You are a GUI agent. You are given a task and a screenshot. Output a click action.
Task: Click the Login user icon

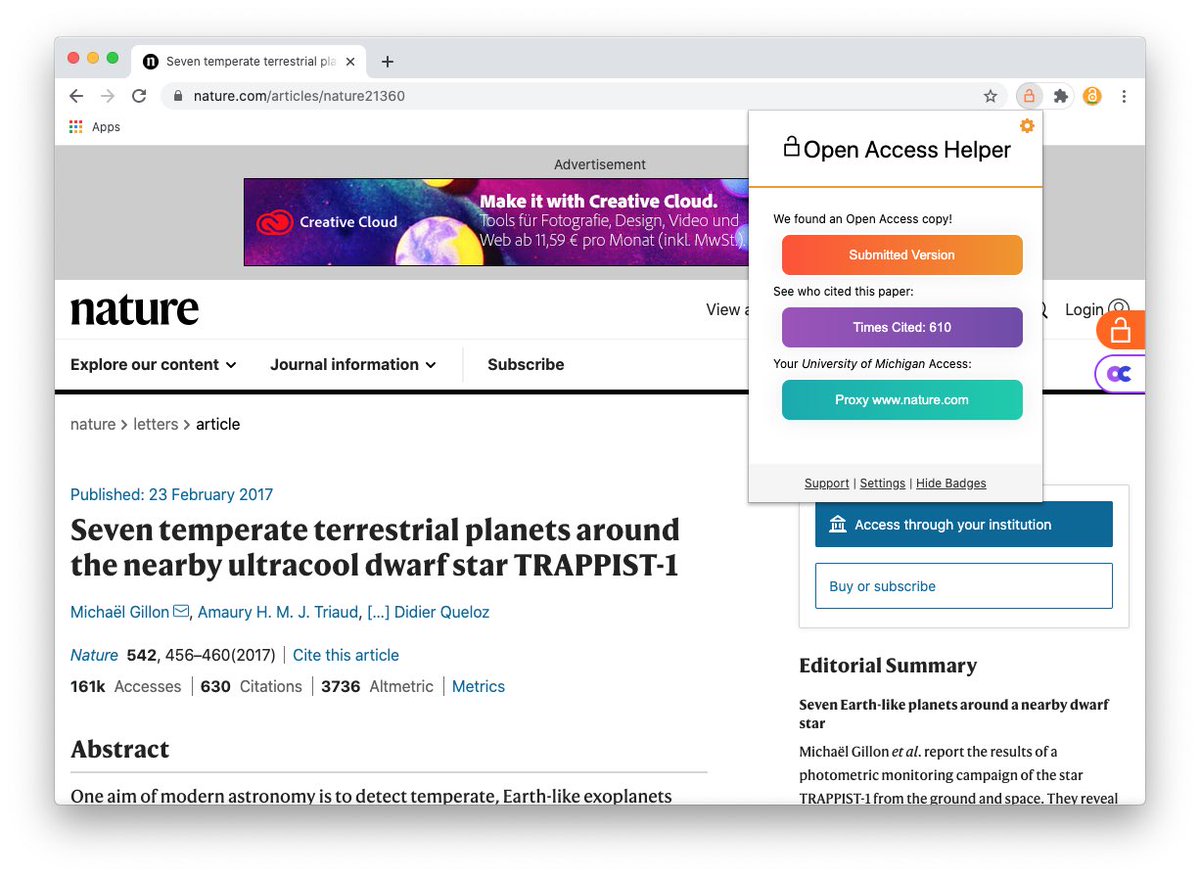(x=1119, y=310)
